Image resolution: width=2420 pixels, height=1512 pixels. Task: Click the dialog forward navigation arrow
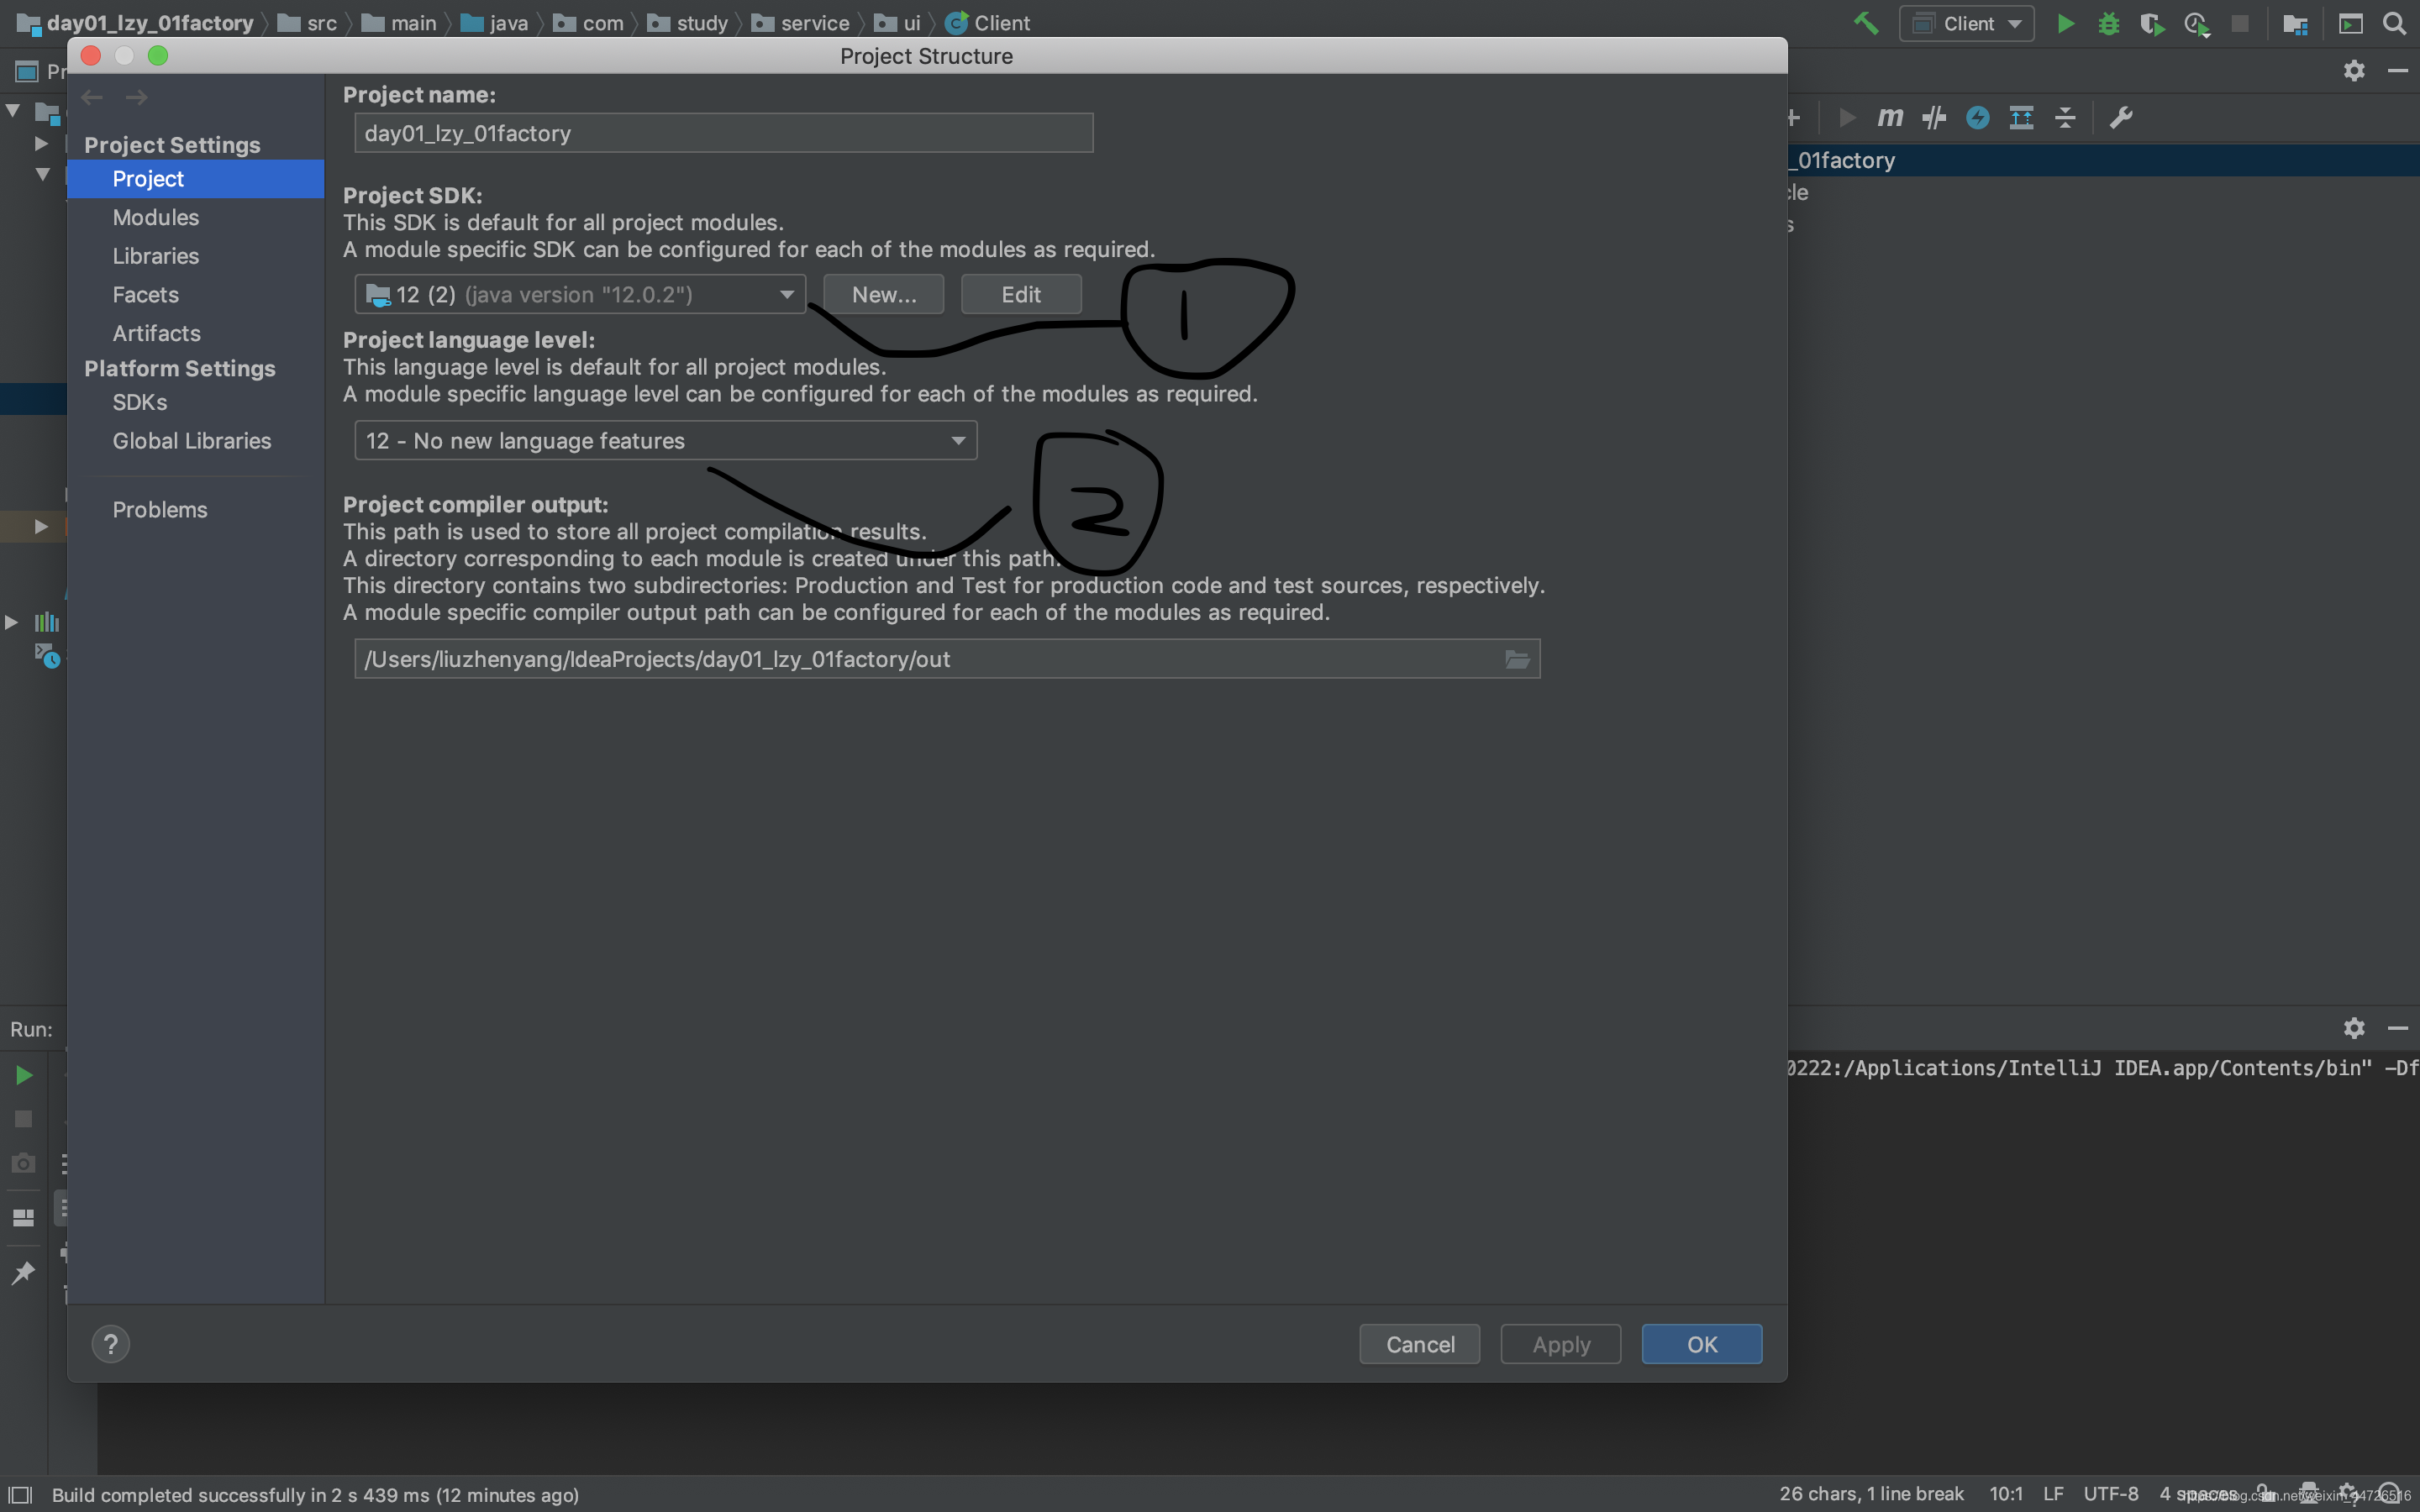pos(137,97)
